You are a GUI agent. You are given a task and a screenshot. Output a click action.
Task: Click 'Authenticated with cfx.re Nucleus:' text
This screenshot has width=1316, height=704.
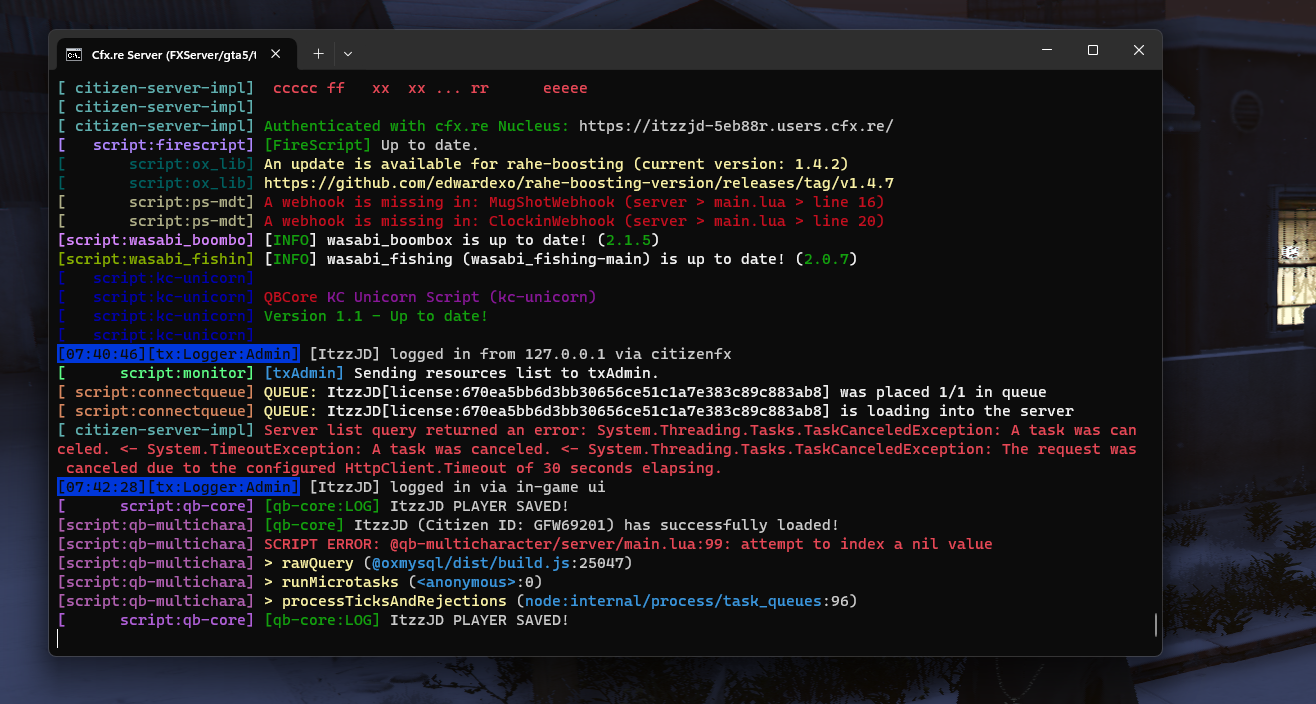coord(416,126)
